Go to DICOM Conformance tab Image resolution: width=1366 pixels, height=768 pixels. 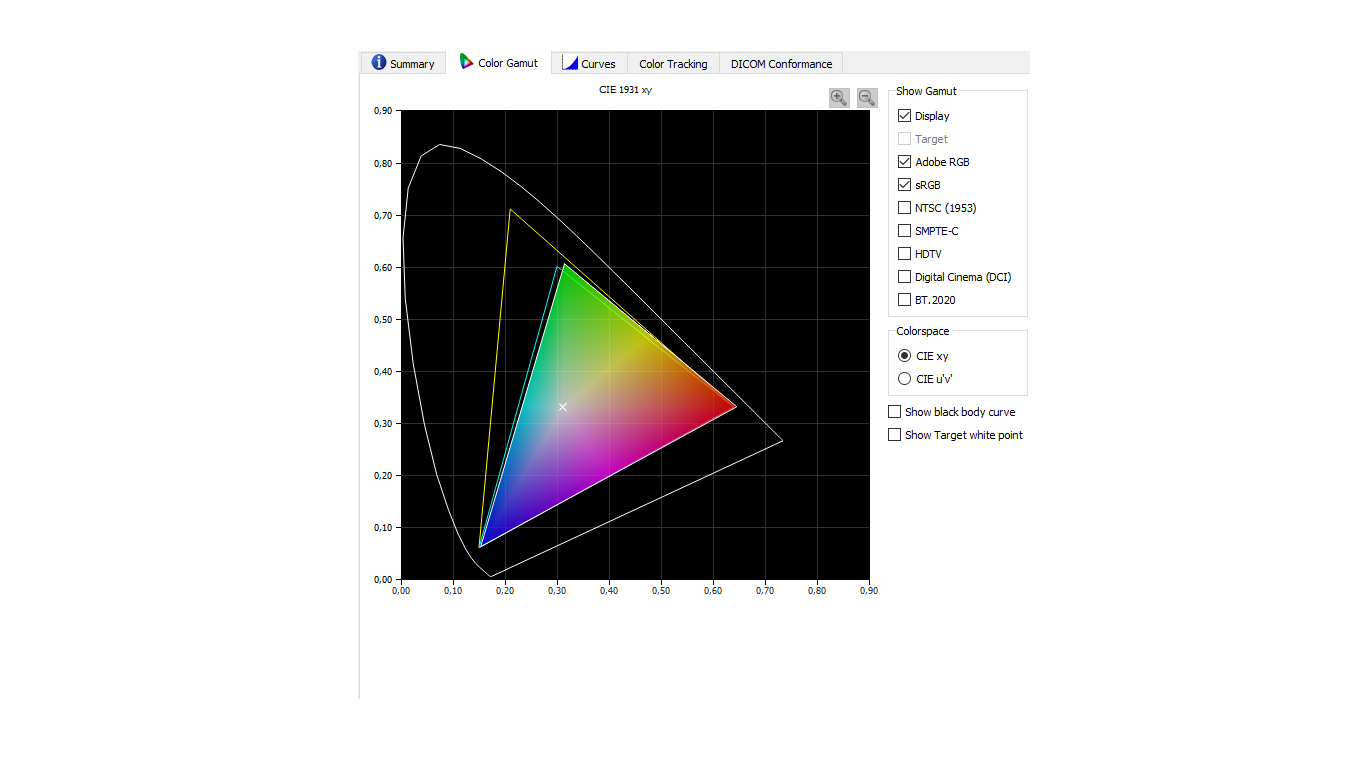pos(781,63)
